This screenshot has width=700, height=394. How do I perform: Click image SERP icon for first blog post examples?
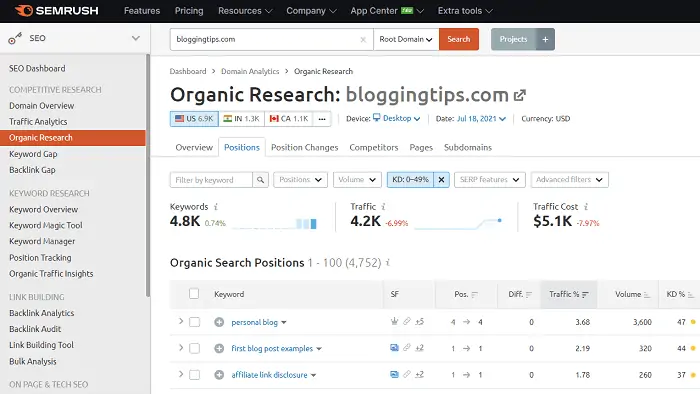[394, 348]
